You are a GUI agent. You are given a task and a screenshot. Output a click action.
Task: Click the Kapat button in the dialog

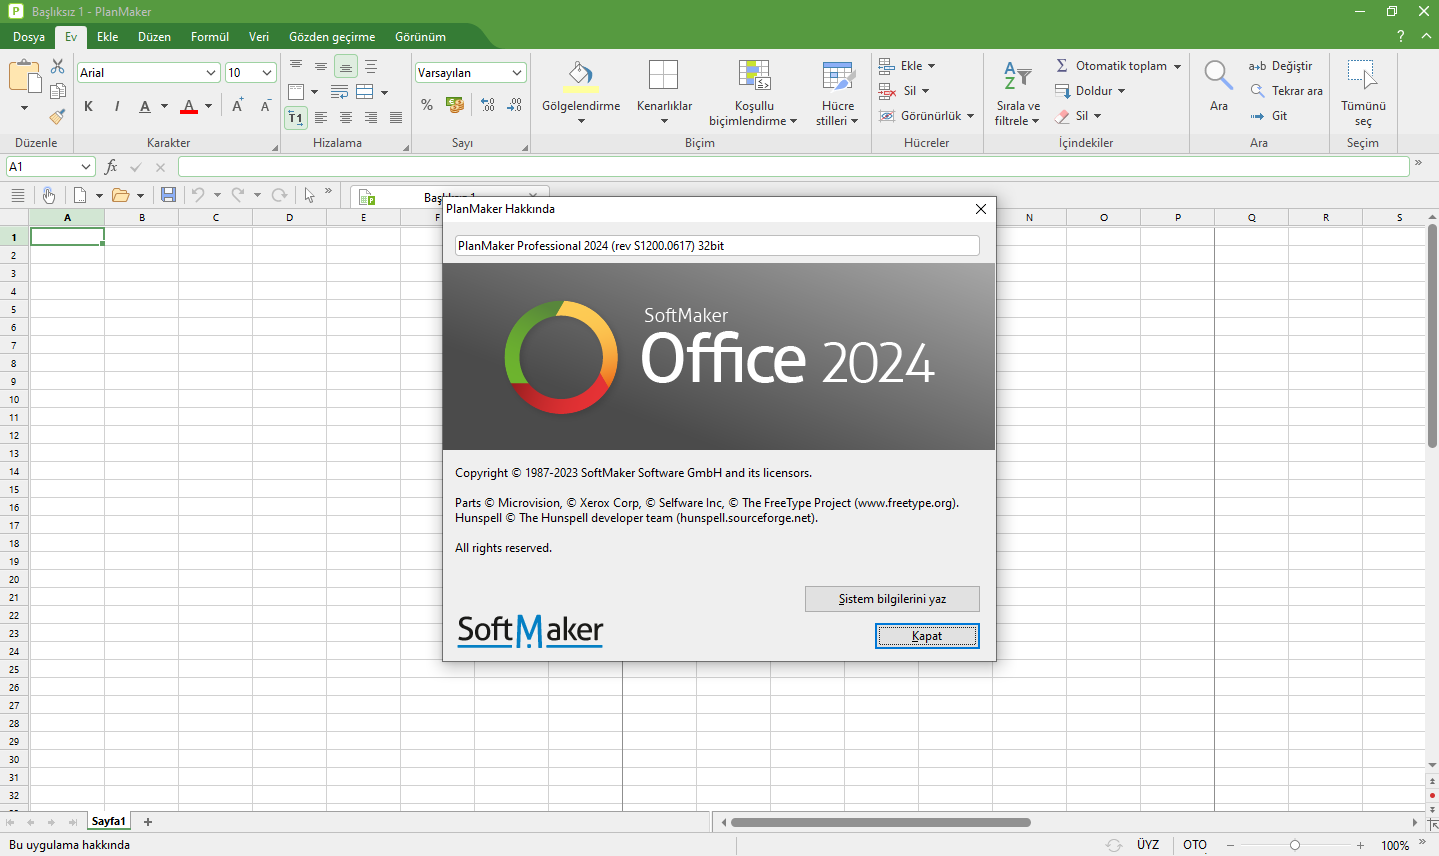click(927, 636)
